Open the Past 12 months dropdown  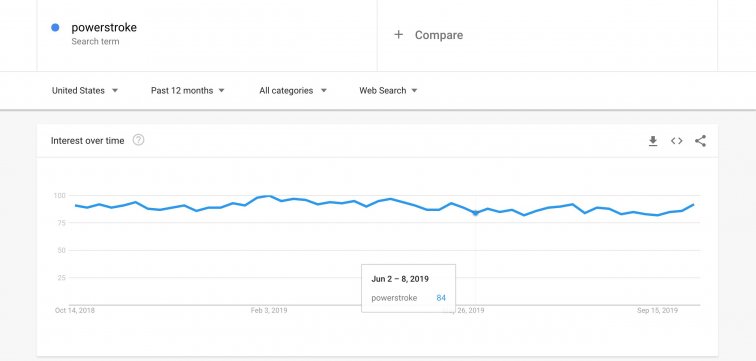(x=188, y=91)
